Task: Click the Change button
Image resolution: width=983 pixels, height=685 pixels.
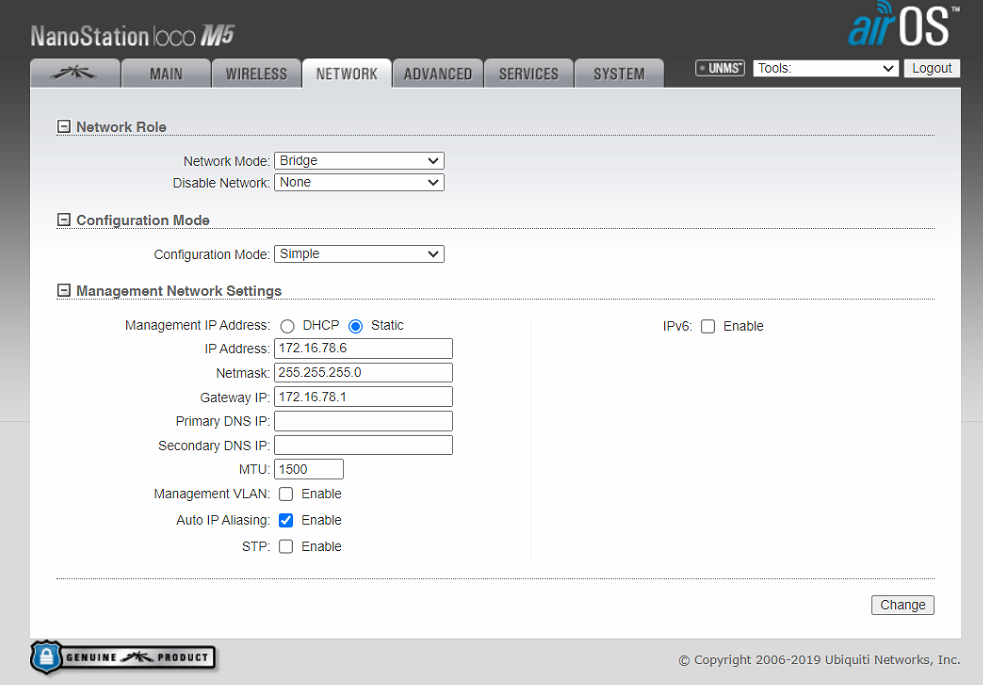Action: coord(903,605)
